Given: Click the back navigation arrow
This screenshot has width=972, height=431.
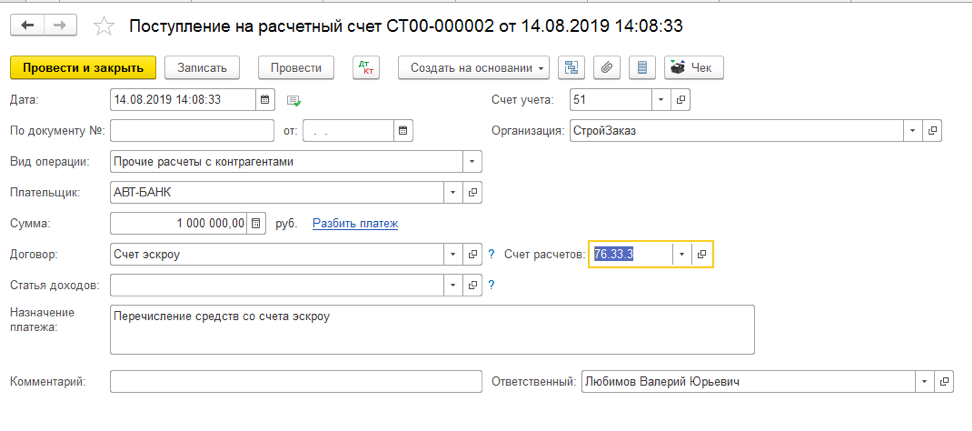Looking at the screenshot, I should pyautogui.click(x=27, y=25).
